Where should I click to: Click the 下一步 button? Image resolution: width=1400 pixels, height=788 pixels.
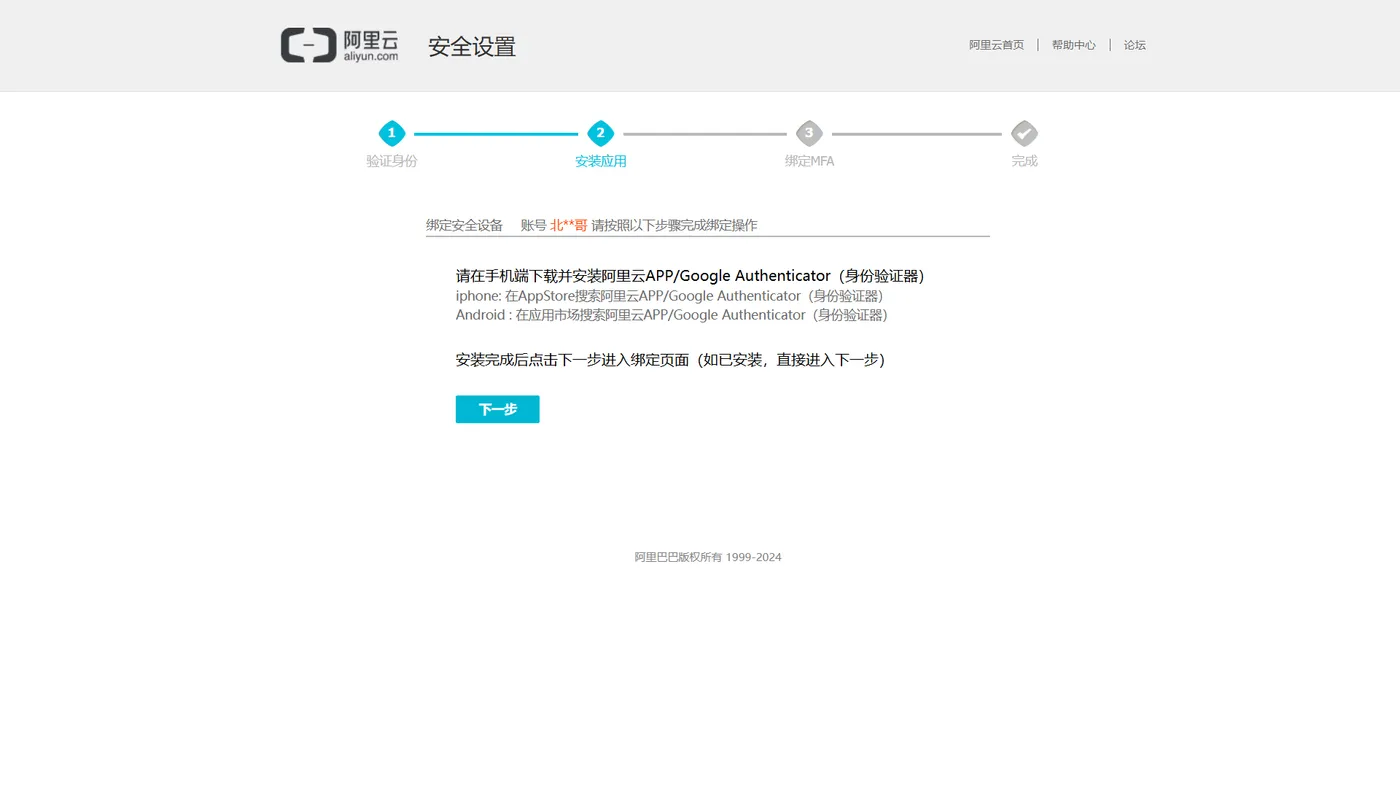coord(497,409)
